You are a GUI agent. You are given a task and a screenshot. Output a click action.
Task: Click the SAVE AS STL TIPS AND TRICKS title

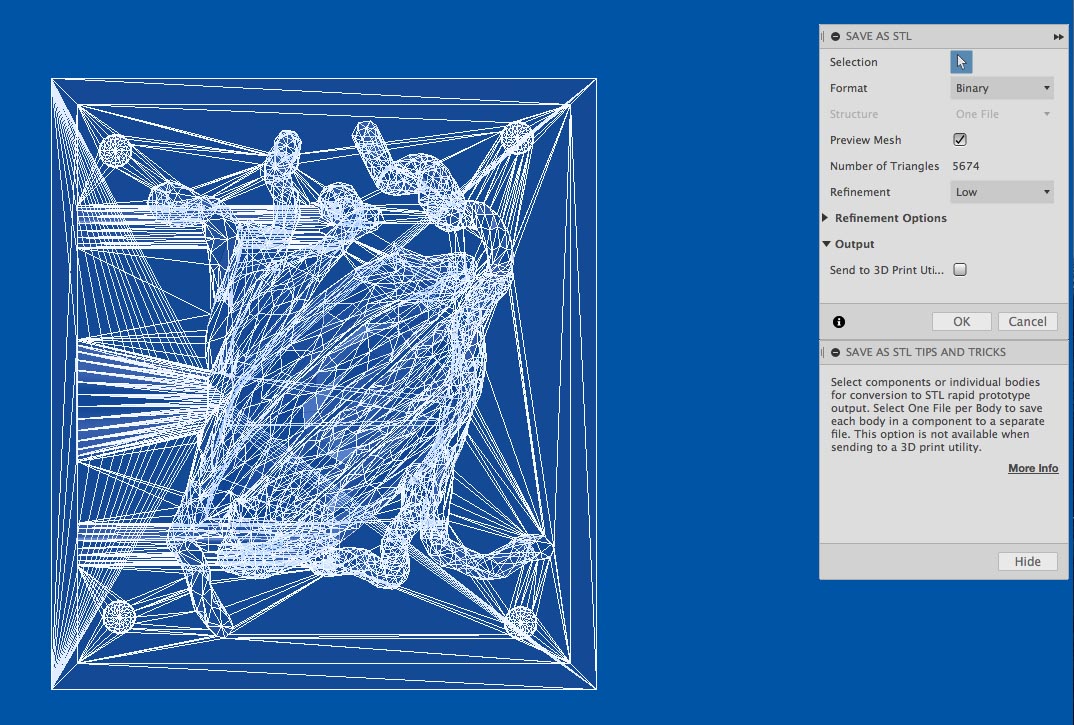tap(925, 352)
